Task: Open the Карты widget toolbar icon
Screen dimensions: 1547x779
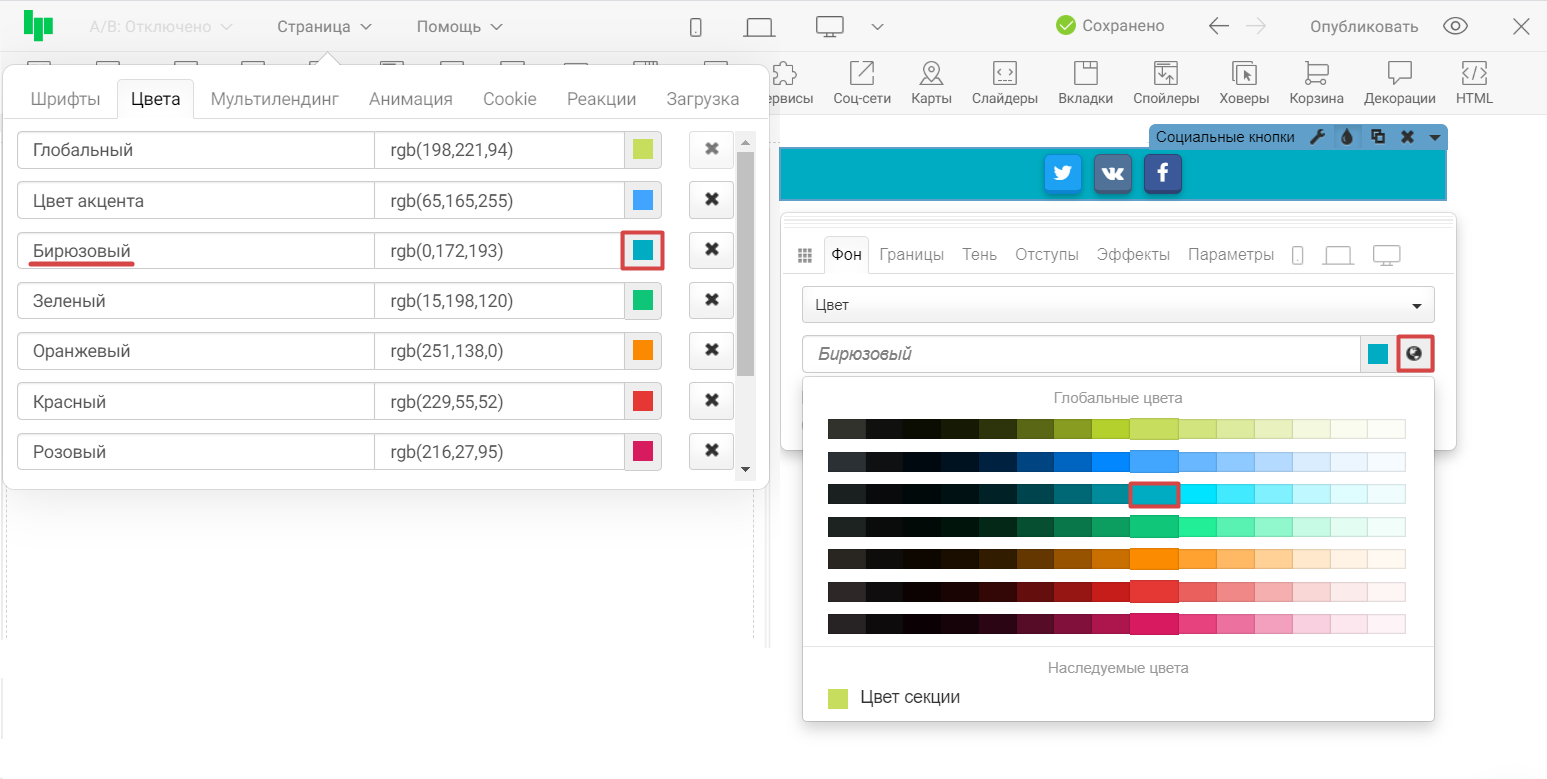Action: click(x=931, y=83)
